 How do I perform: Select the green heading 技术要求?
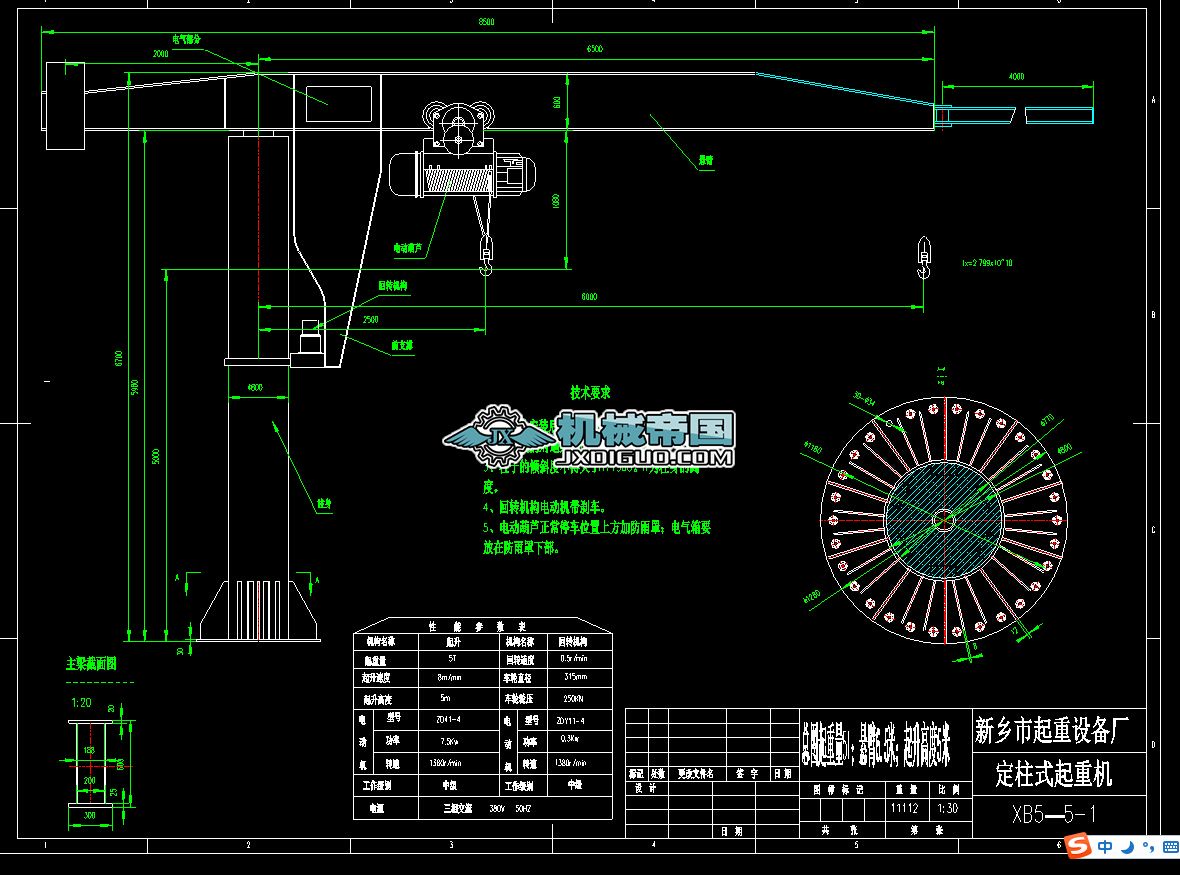coord(590,393)
